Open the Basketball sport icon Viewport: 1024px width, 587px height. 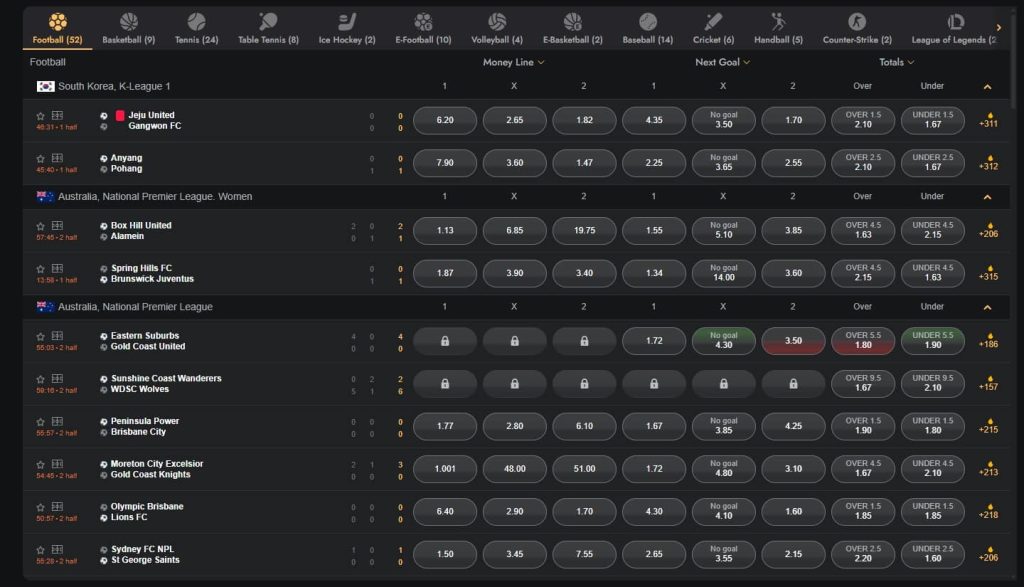click(x=129, y=22)
